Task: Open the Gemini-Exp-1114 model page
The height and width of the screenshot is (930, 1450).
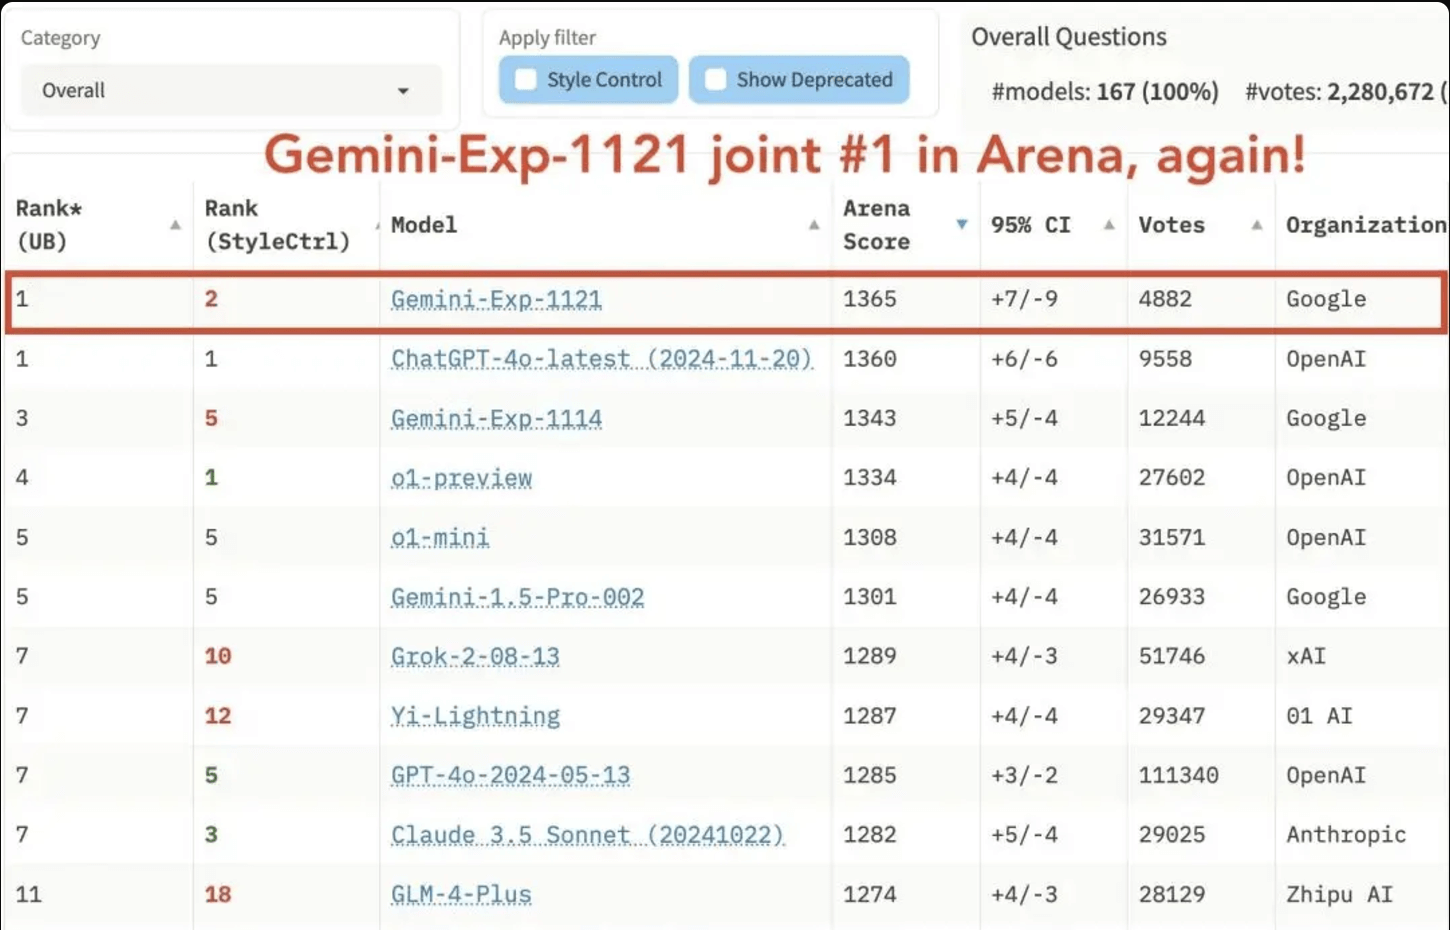Action: [x=496, y=418]
